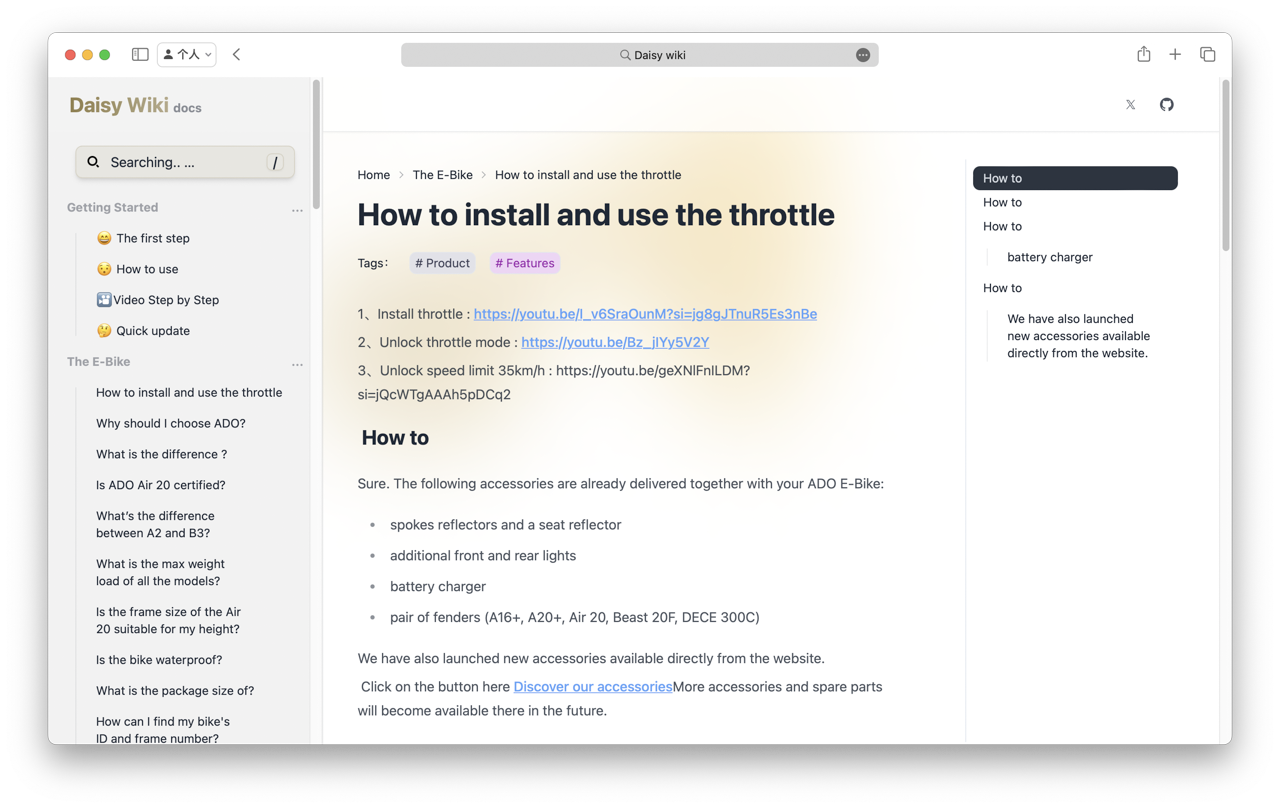Go to The E-Bike breadcrumb

(443, 175)
